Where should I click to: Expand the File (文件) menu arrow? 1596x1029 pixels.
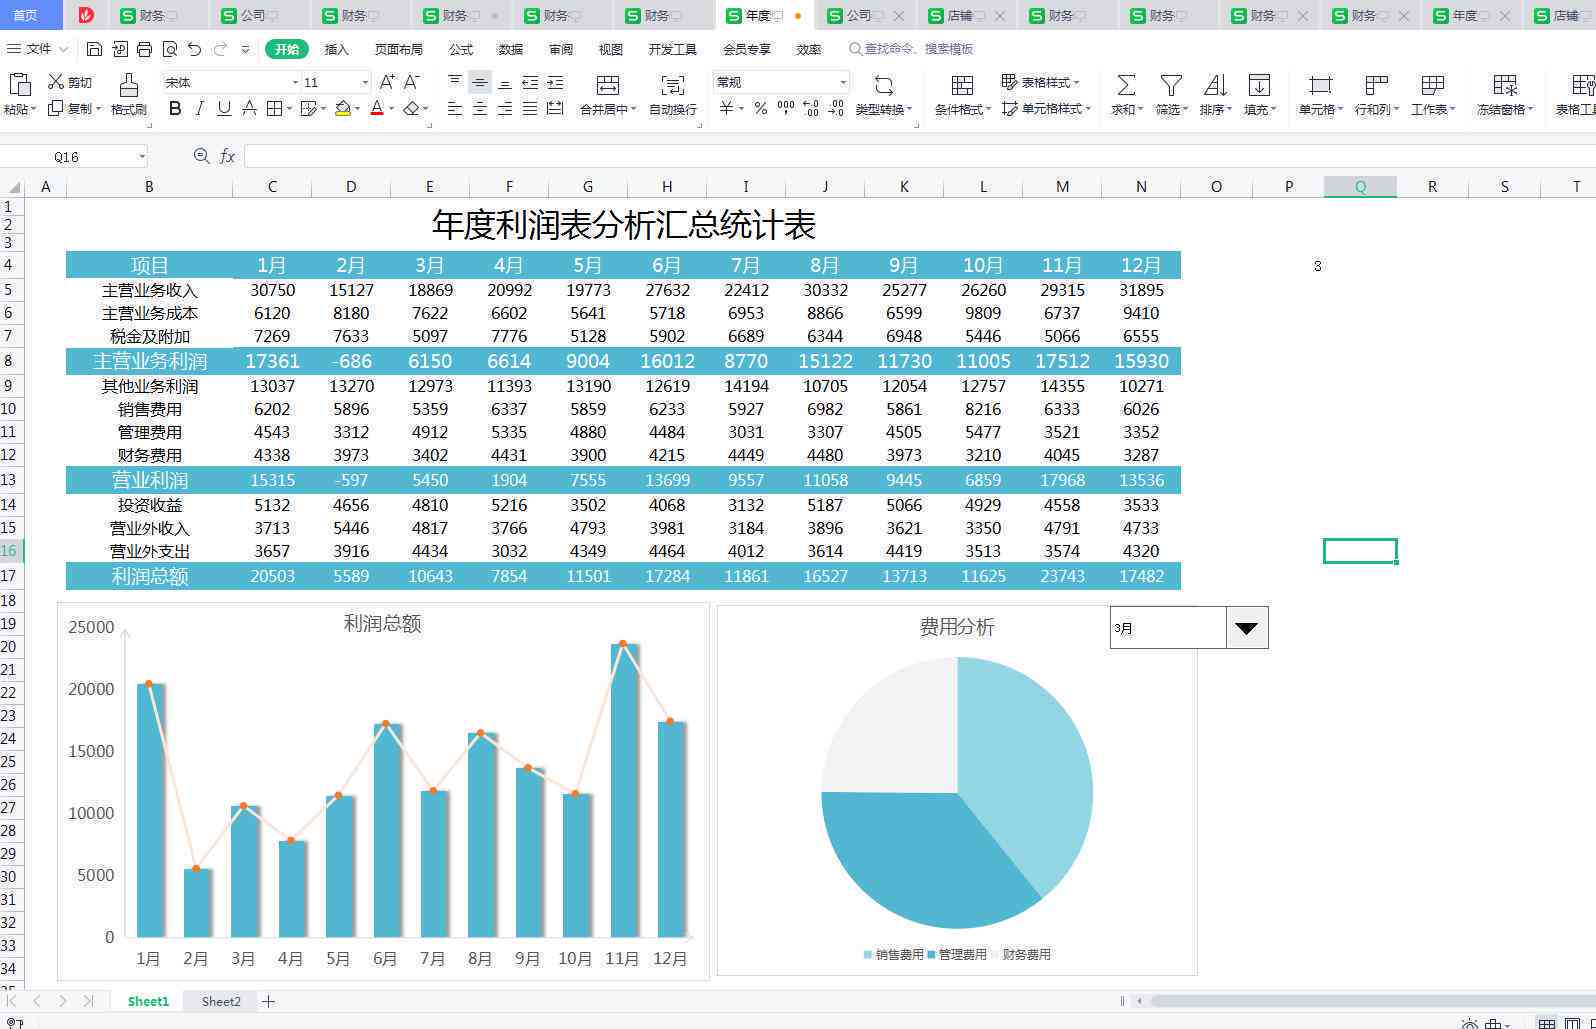[x=64, y=49]
